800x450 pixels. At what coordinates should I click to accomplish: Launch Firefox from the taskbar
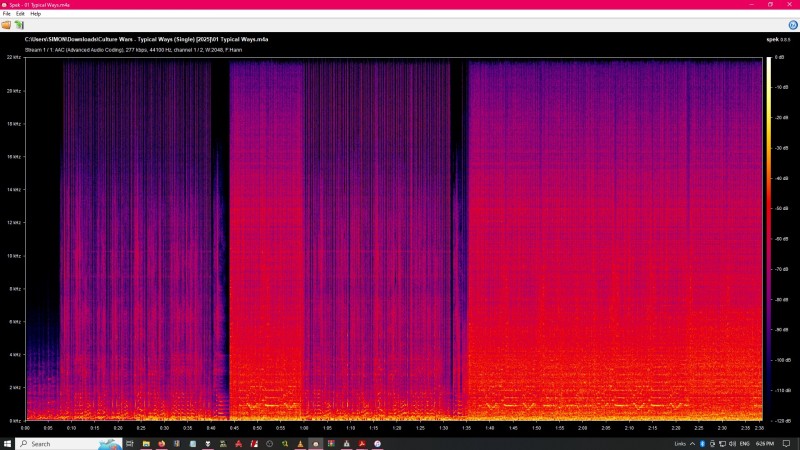162,443
